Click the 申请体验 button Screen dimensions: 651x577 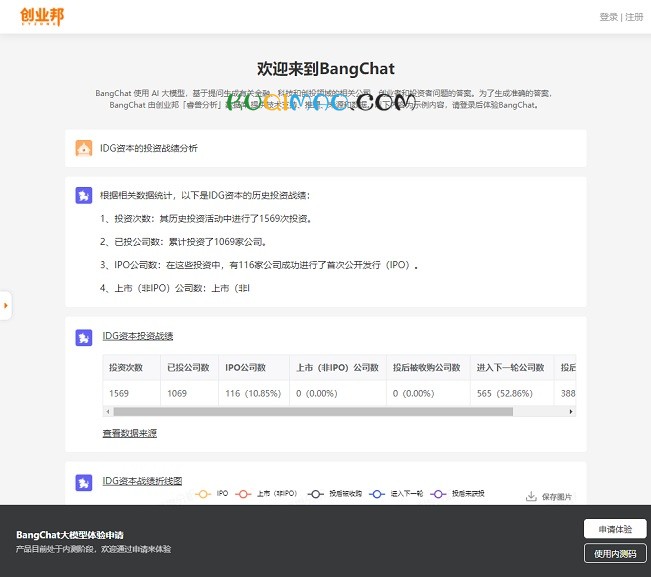(615, 529)
